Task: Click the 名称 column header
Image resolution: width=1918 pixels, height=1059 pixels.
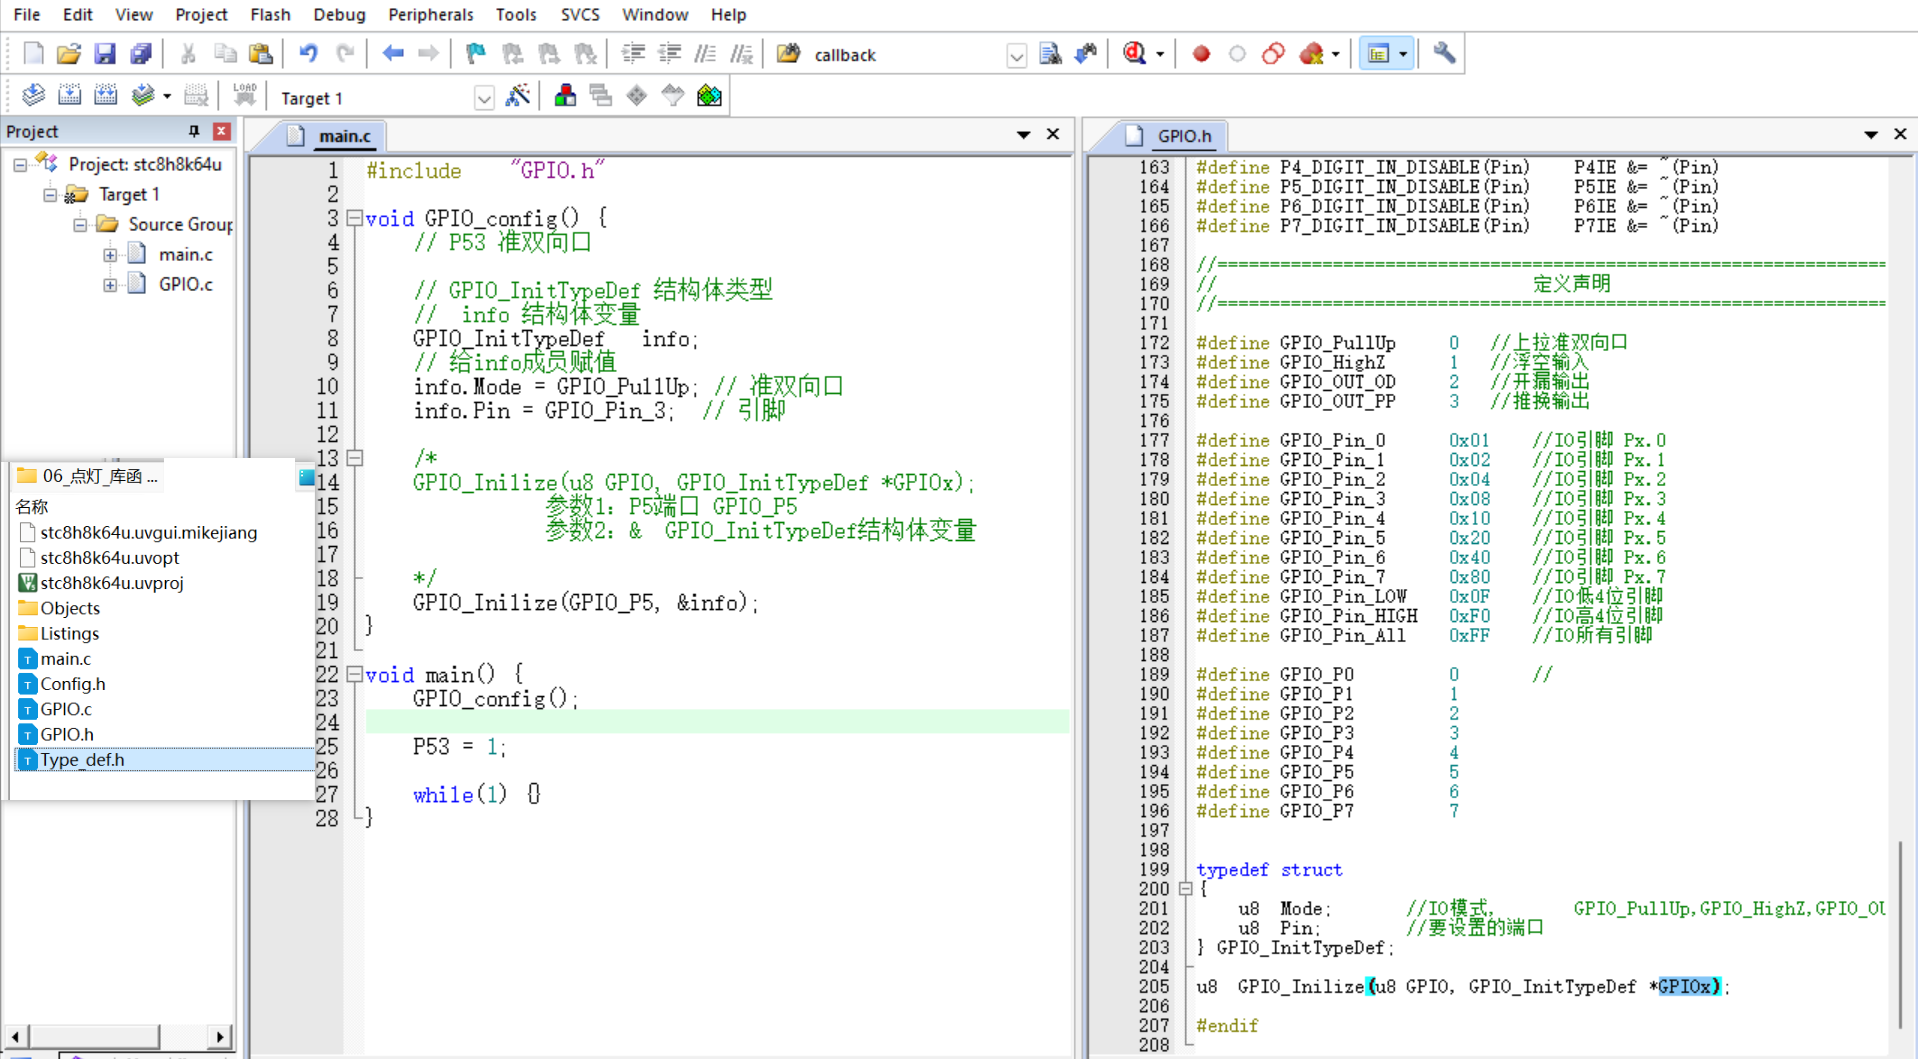Action: (x=32, y=507)
